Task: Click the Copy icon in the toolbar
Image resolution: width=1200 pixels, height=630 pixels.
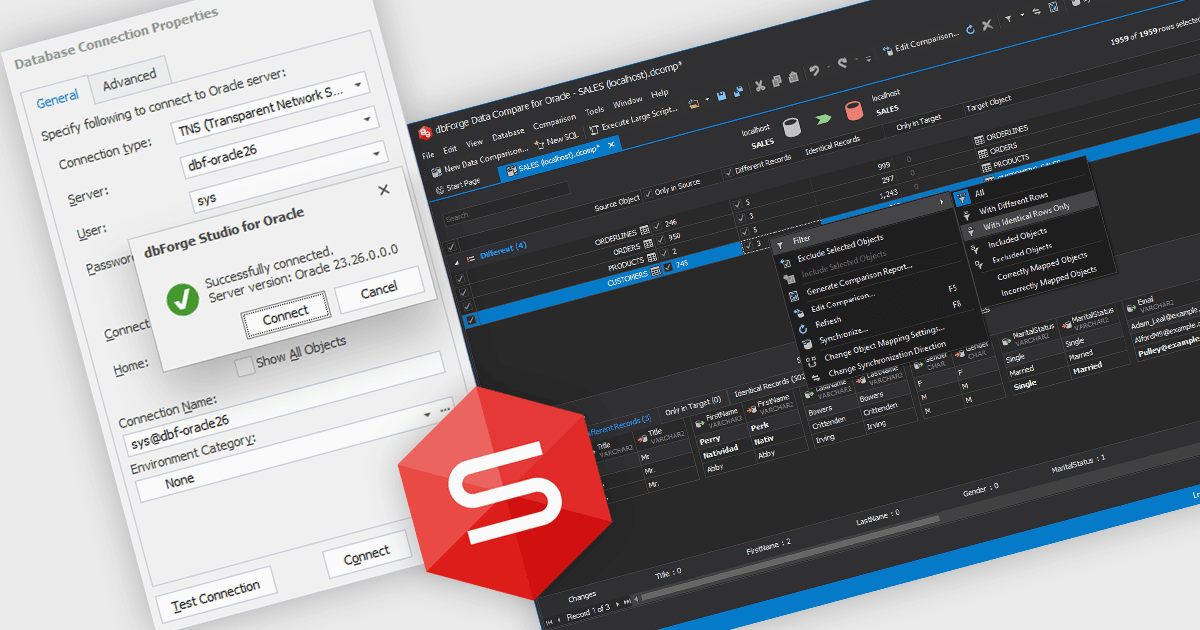Action: click(x=779, y=82)
